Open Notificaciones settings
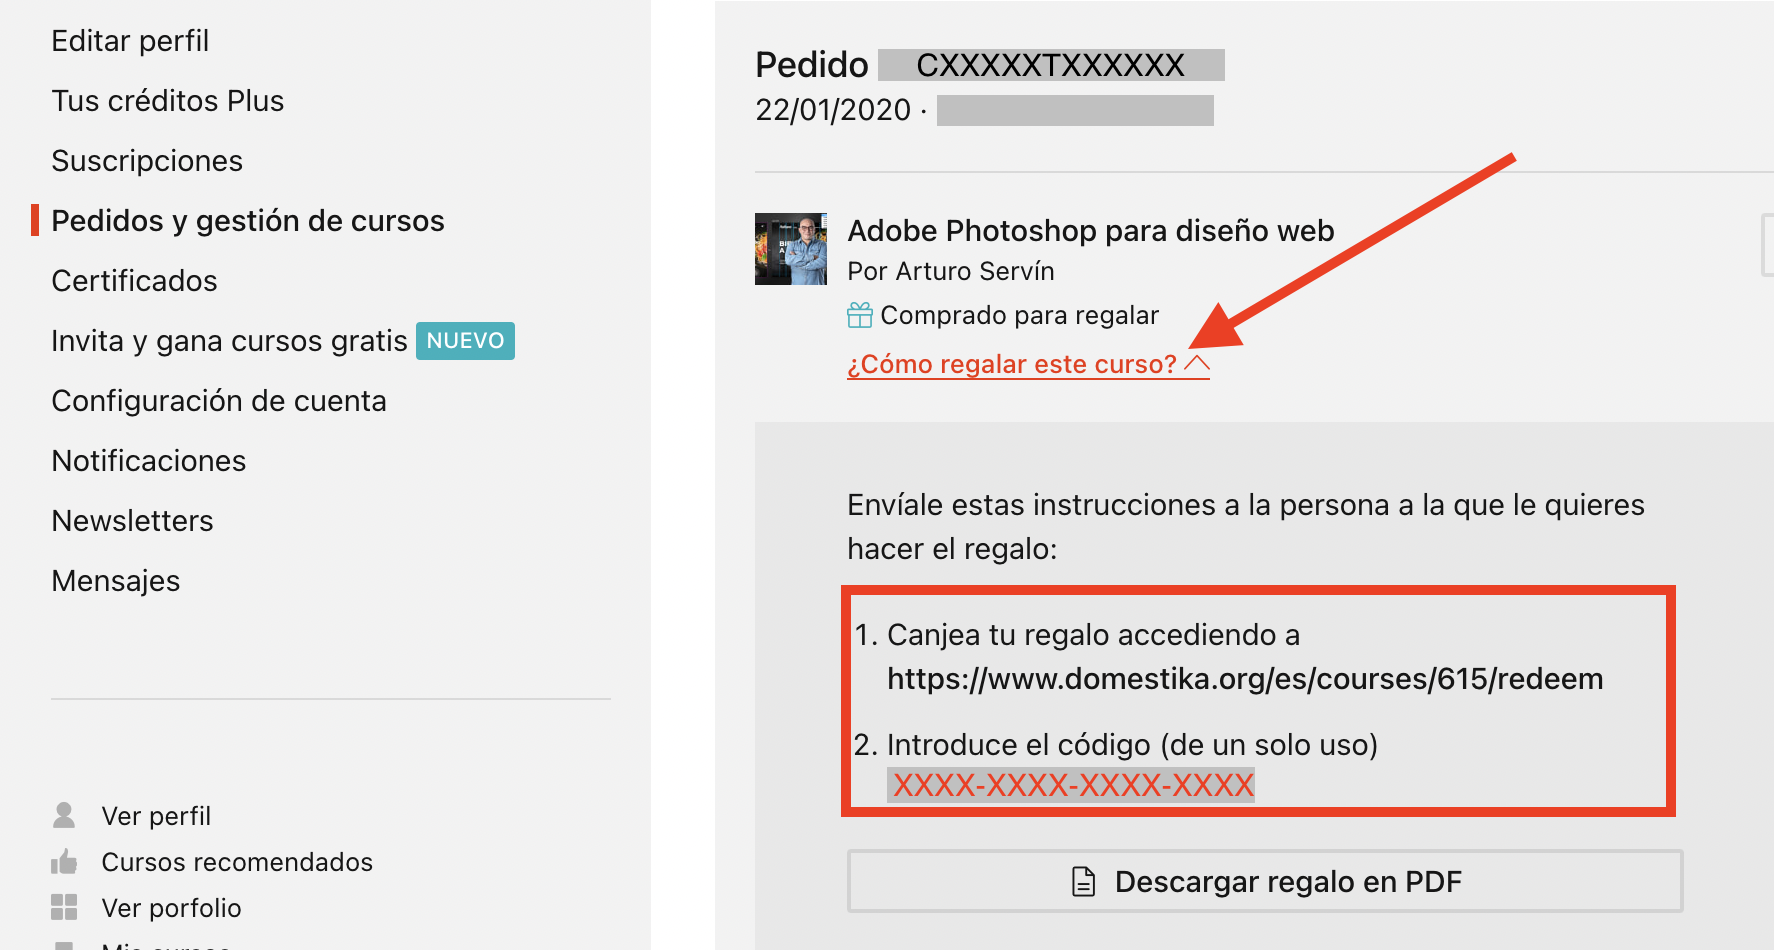Screen dimensions: 1774x950 pos(149,461)
